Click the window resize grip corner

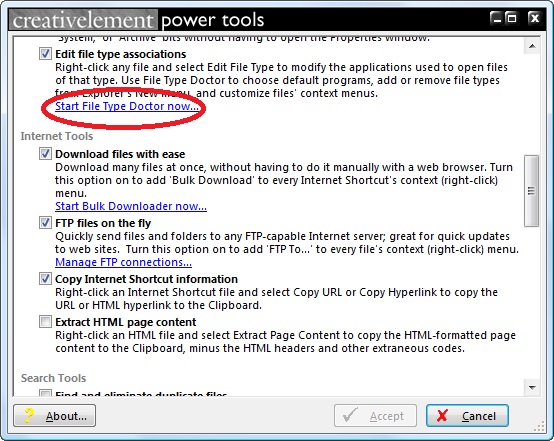click(x=540, y=427)
